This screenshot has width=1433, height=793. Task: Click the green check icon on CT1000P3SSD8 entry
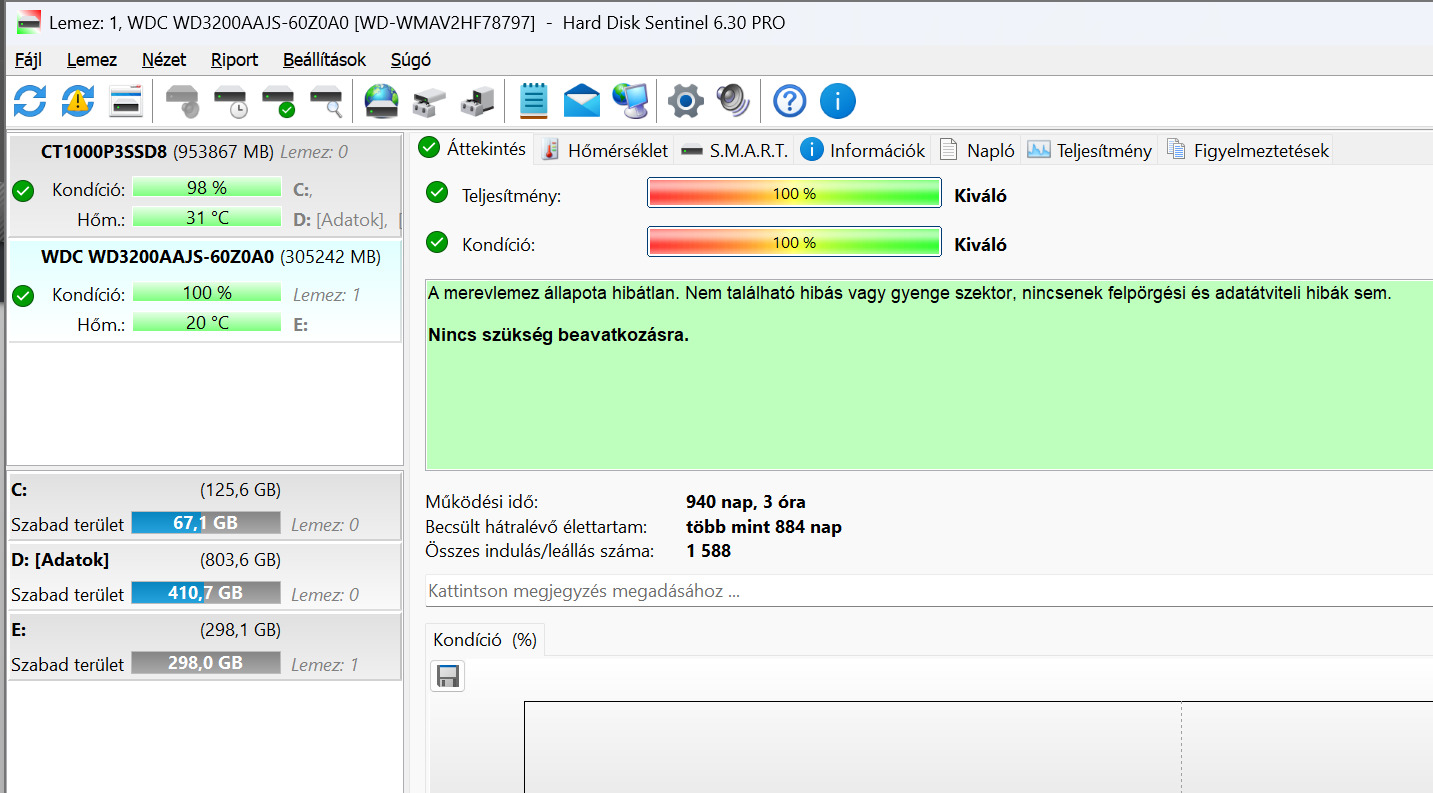coord(23,190)
